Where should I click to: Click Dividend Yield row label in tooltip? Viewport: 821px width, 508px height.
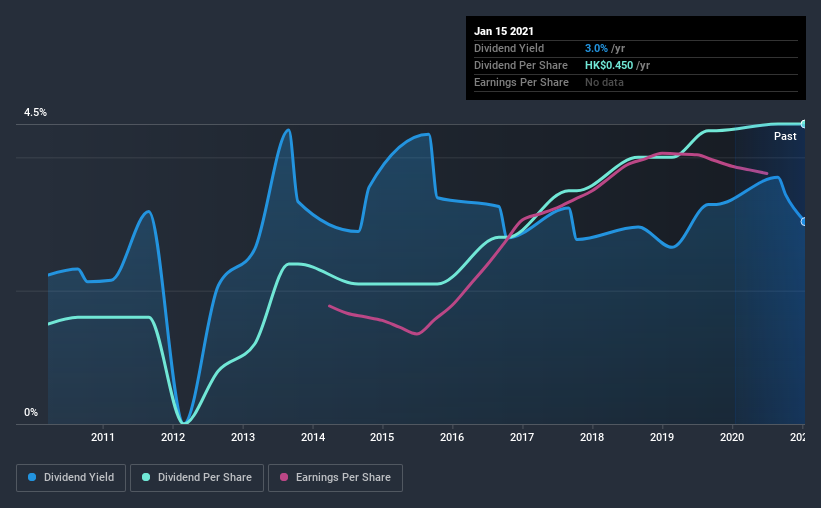(x=509, y=48)
